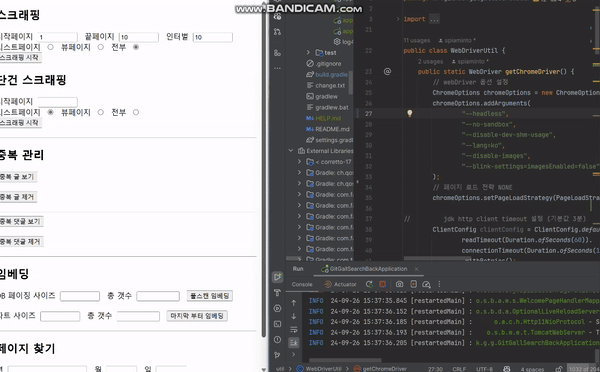
Task: Expand the test folder in project tree
Action: [x=308, y=52]
